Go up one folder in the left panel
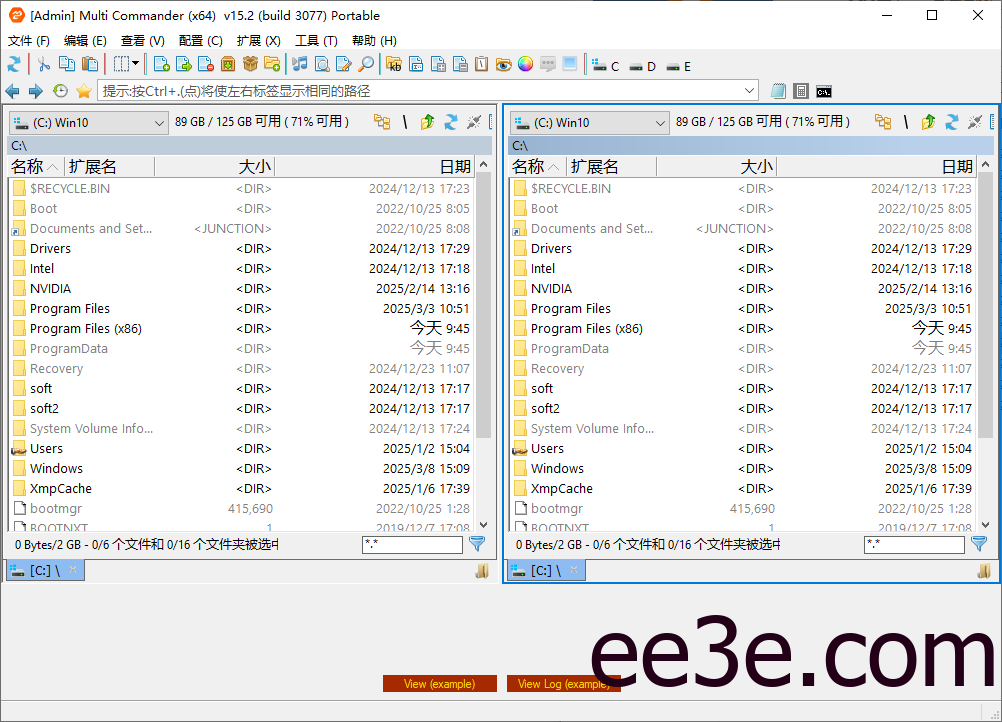The image size is (1002, 722). coord(427,121)
